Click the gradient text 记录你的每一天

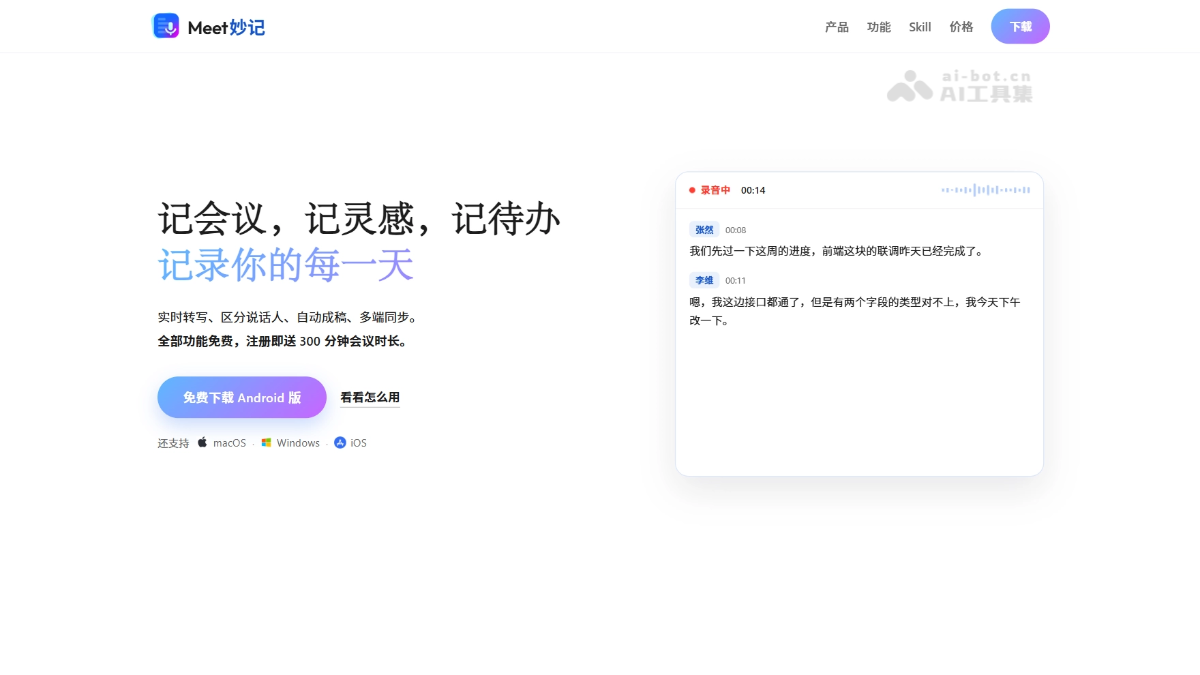(286, 265)
